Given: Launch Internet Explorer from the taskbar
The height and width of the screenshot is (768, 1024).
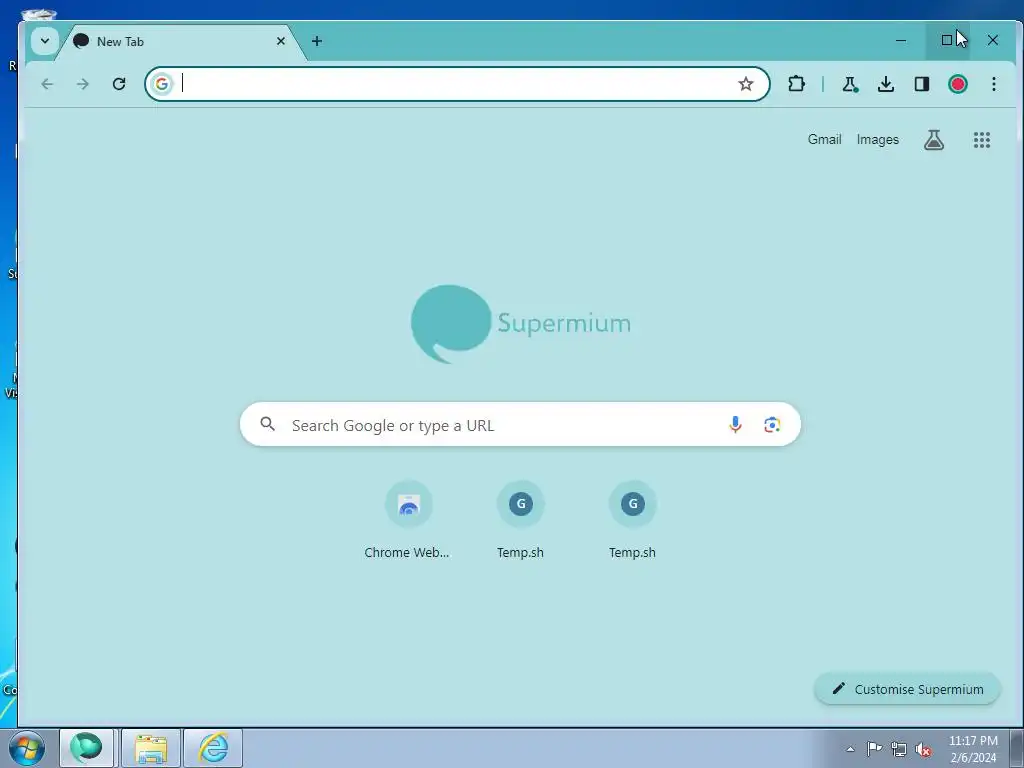Looking at the screenshot, I should click(x=214, y=748).
